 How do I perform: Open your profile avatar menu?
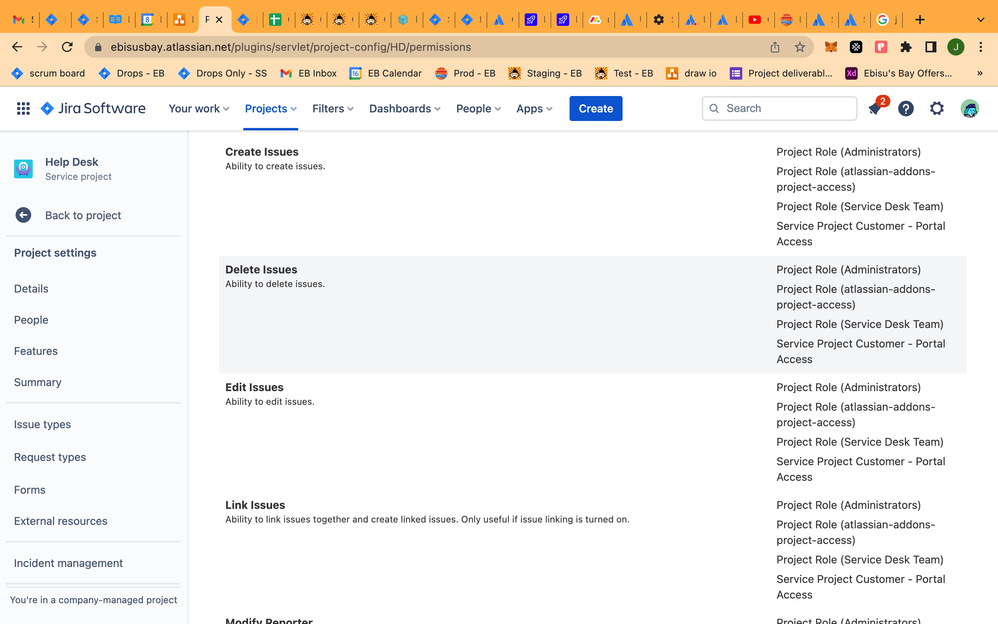click(969, 108)
